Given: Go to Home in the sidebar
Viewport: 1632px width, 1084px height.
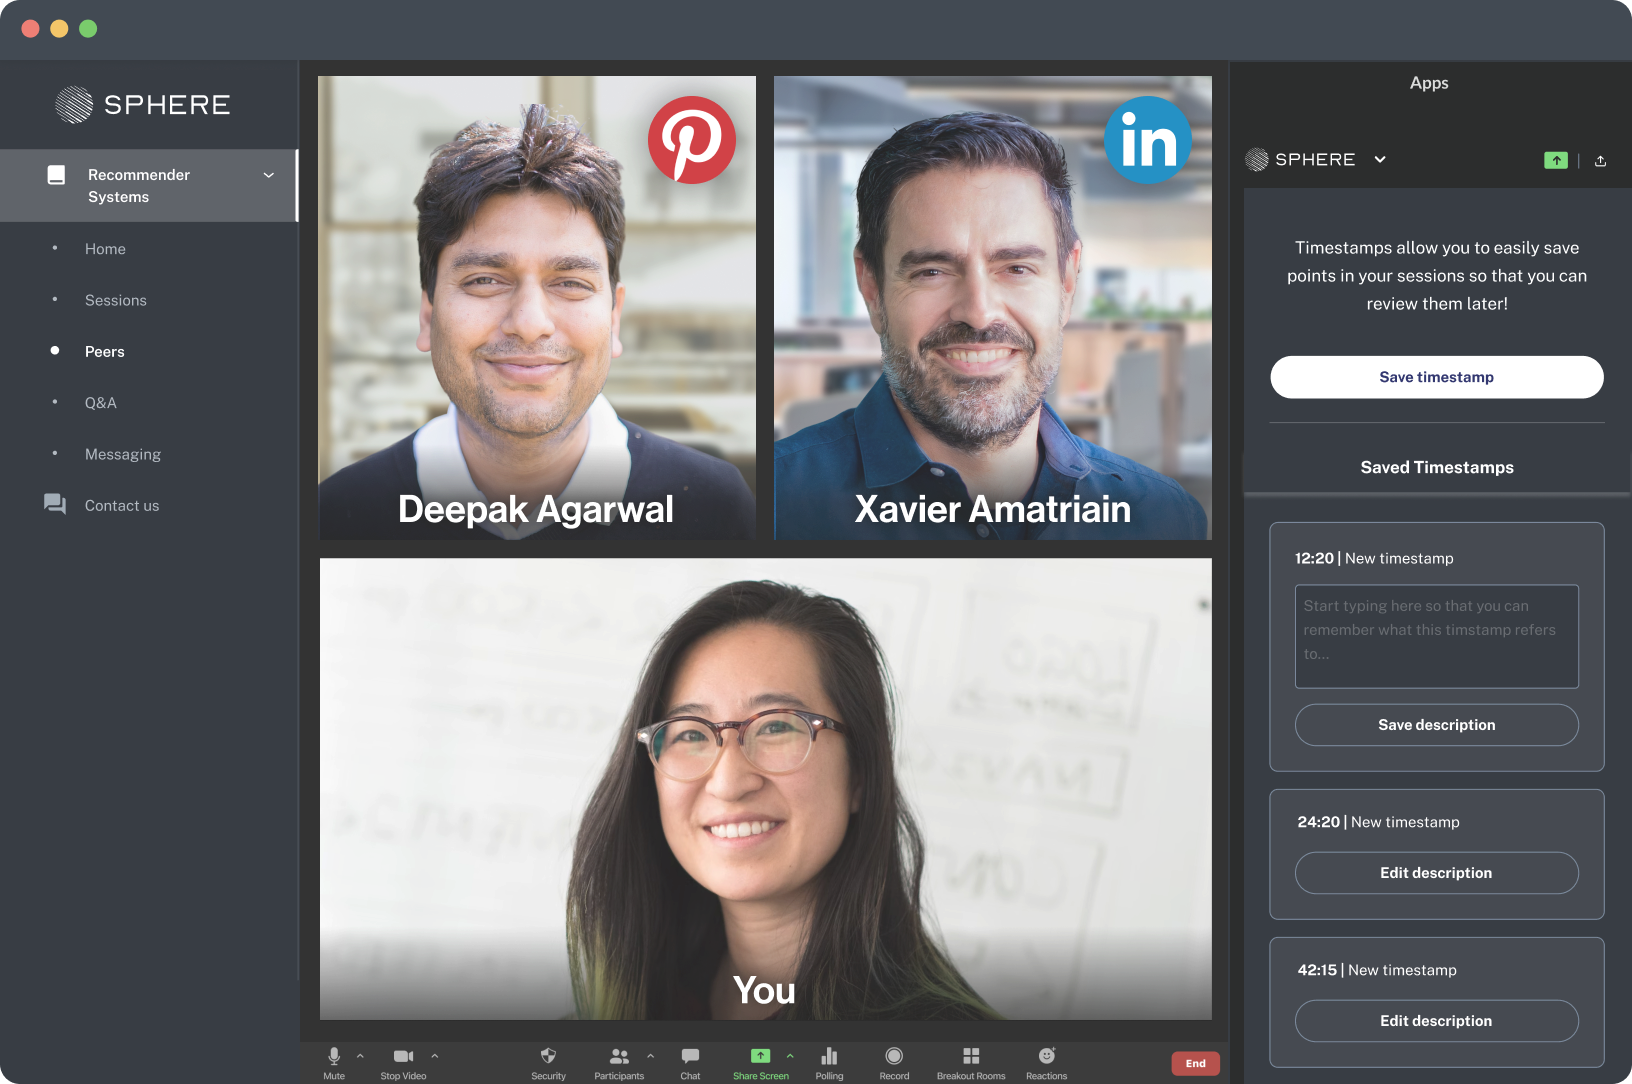Looking at the screenshot, I should (x=105, y=249).
